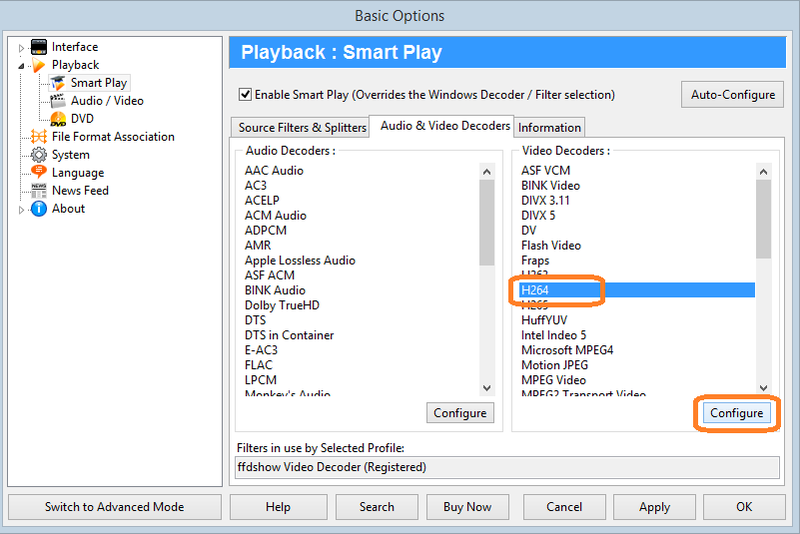Click the orange Playback play icon
The image size is (800, 534).
point(39,65)
